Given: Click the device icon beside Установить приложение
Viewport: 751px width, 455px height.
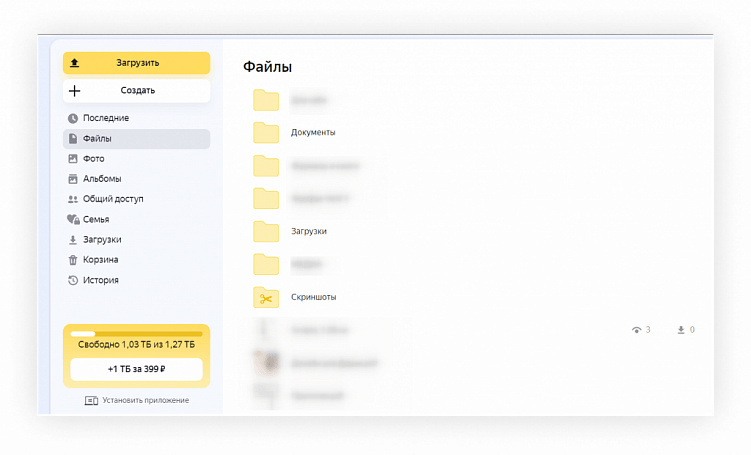Looking at the screenshot, I should click(x=91, y=400).
